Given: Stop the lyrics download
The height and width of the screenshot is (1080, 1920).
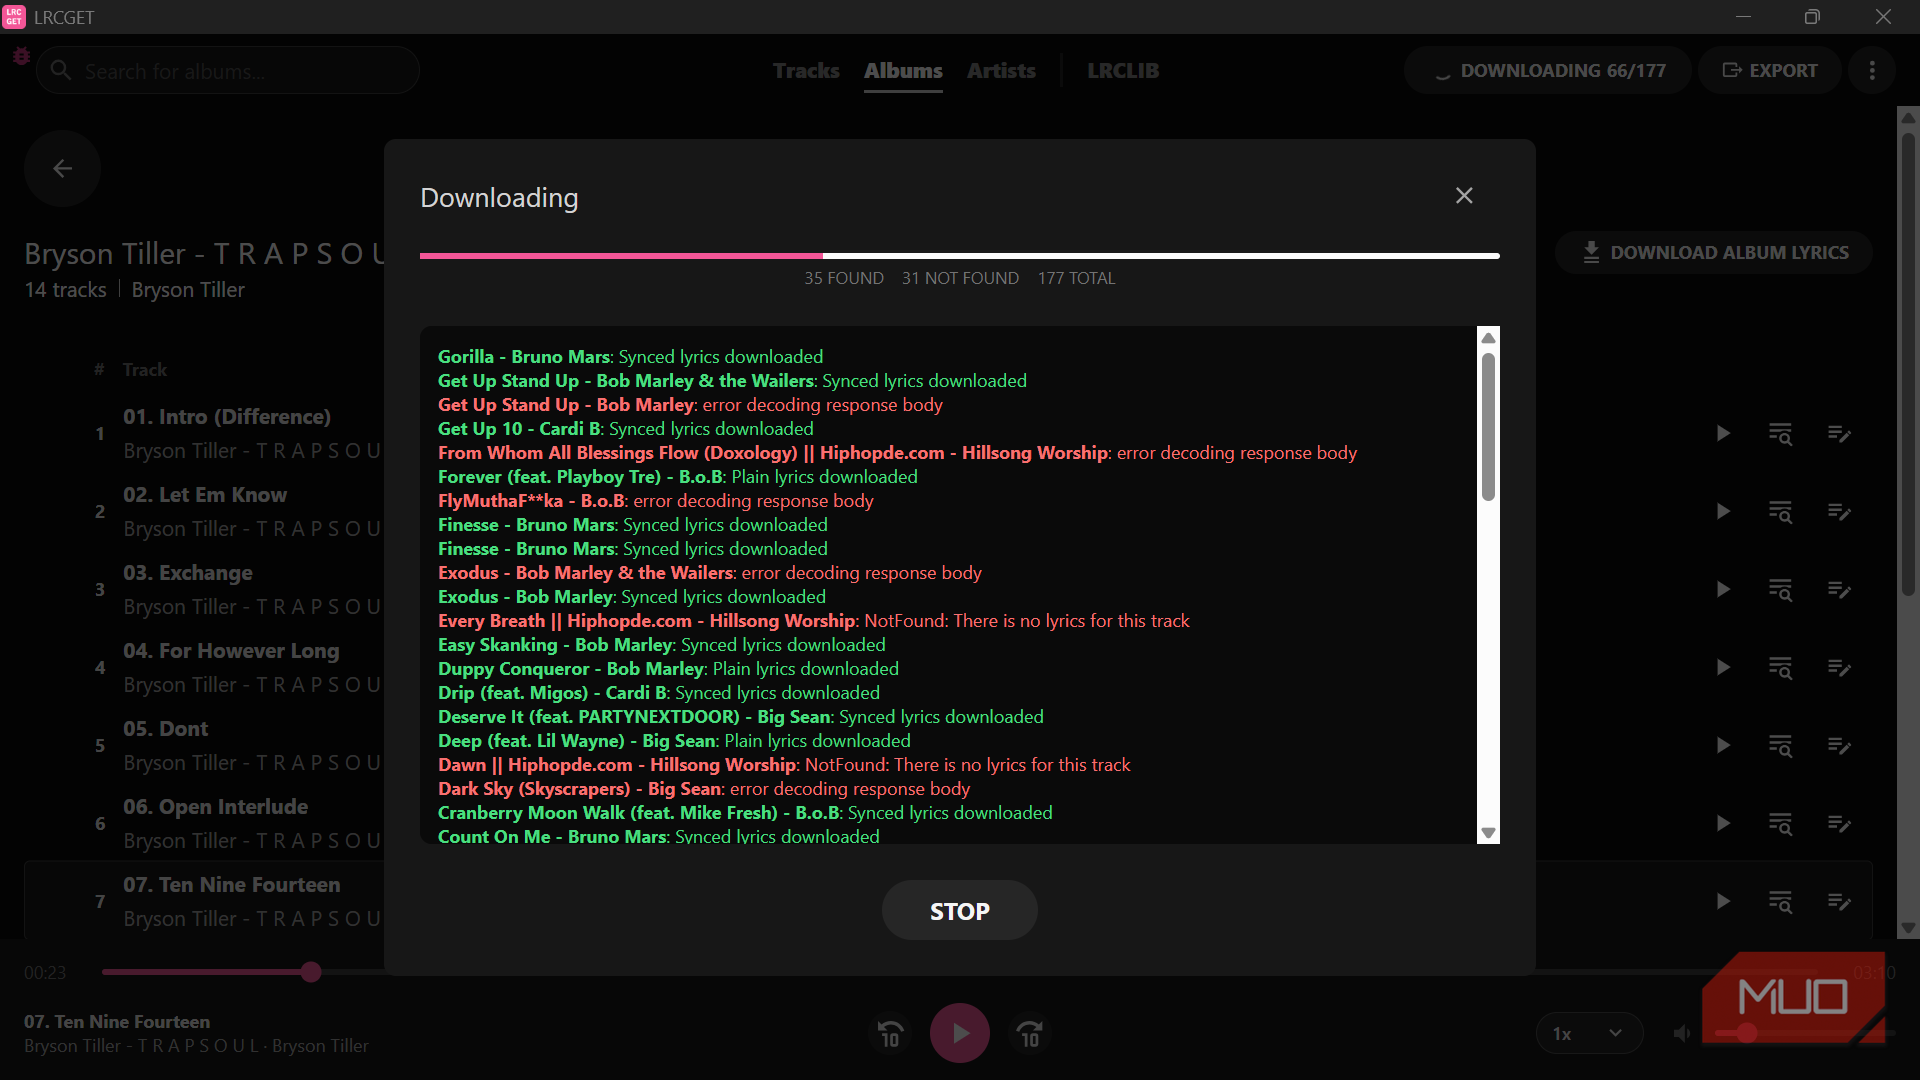Looking at the screenshot, I should tap(959, 910).
